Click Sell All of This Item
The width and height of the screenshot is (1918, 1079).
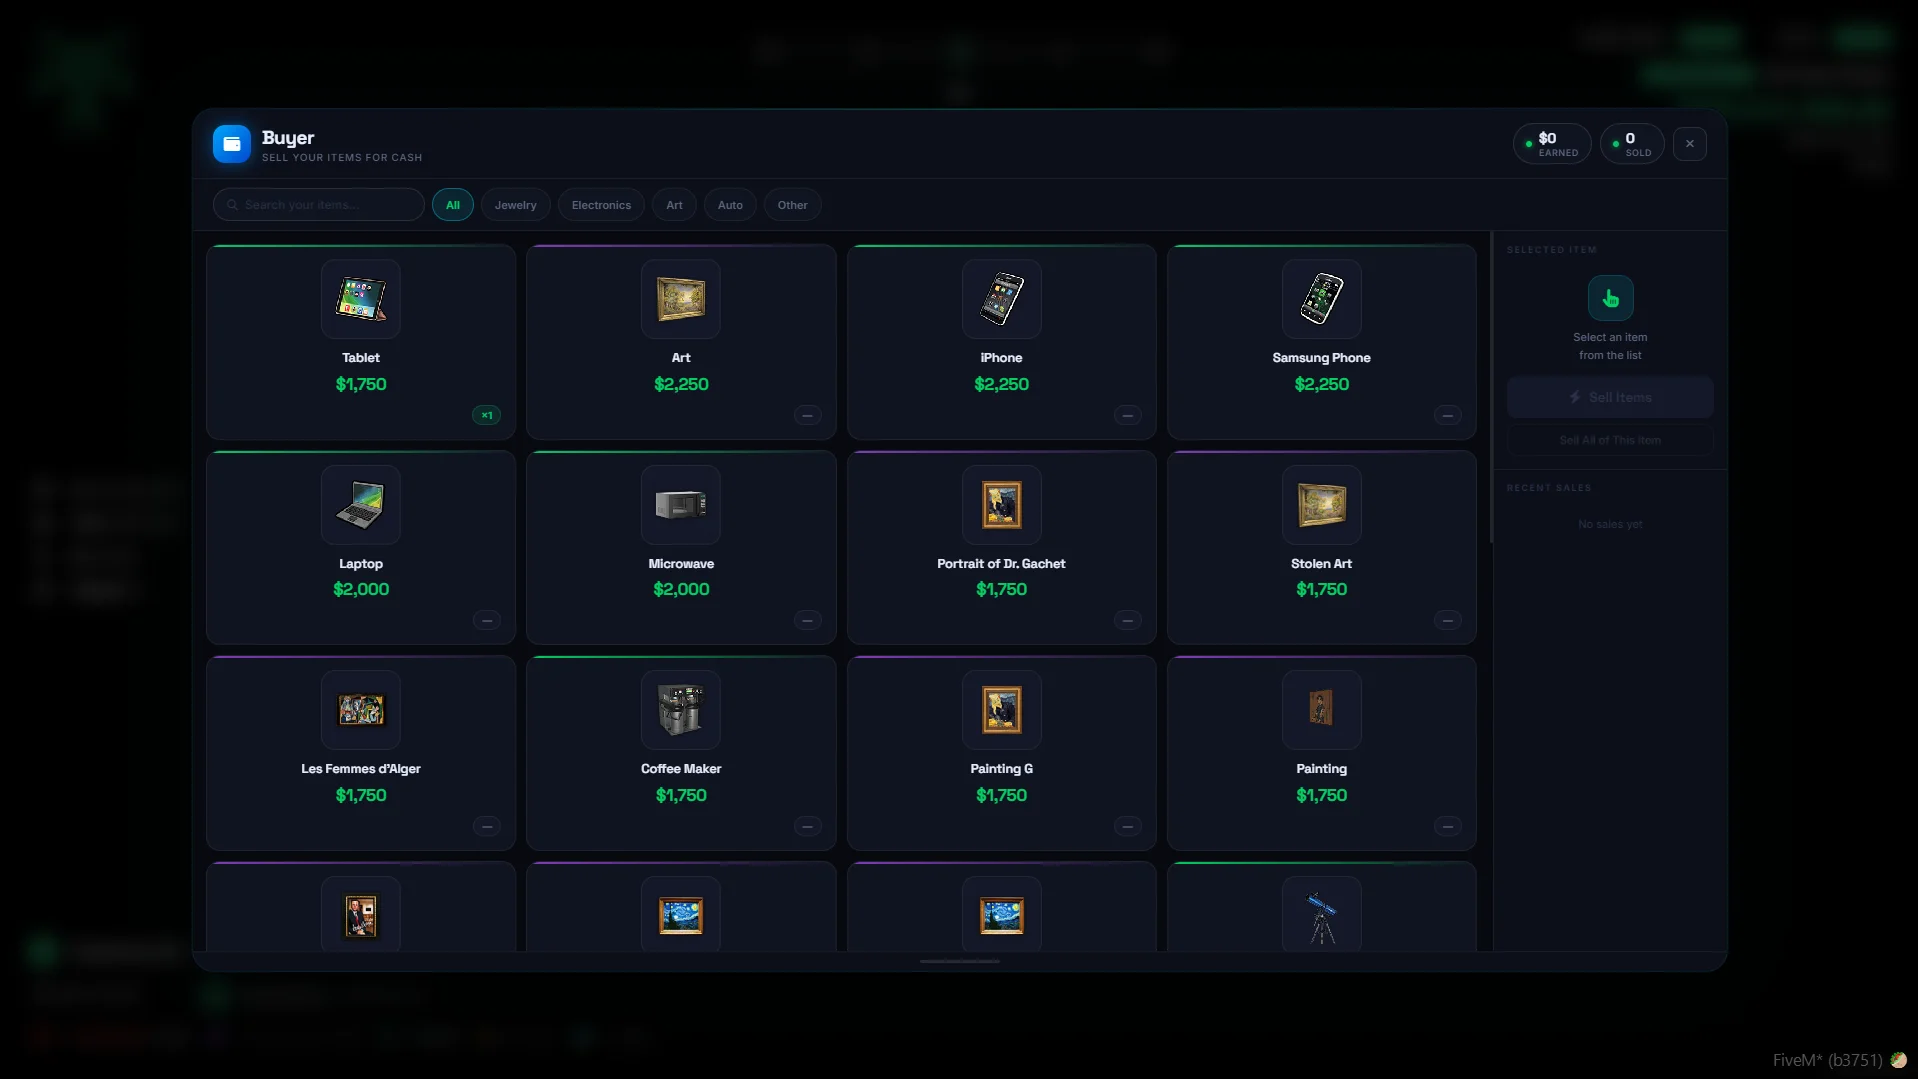pos(1609,440)
